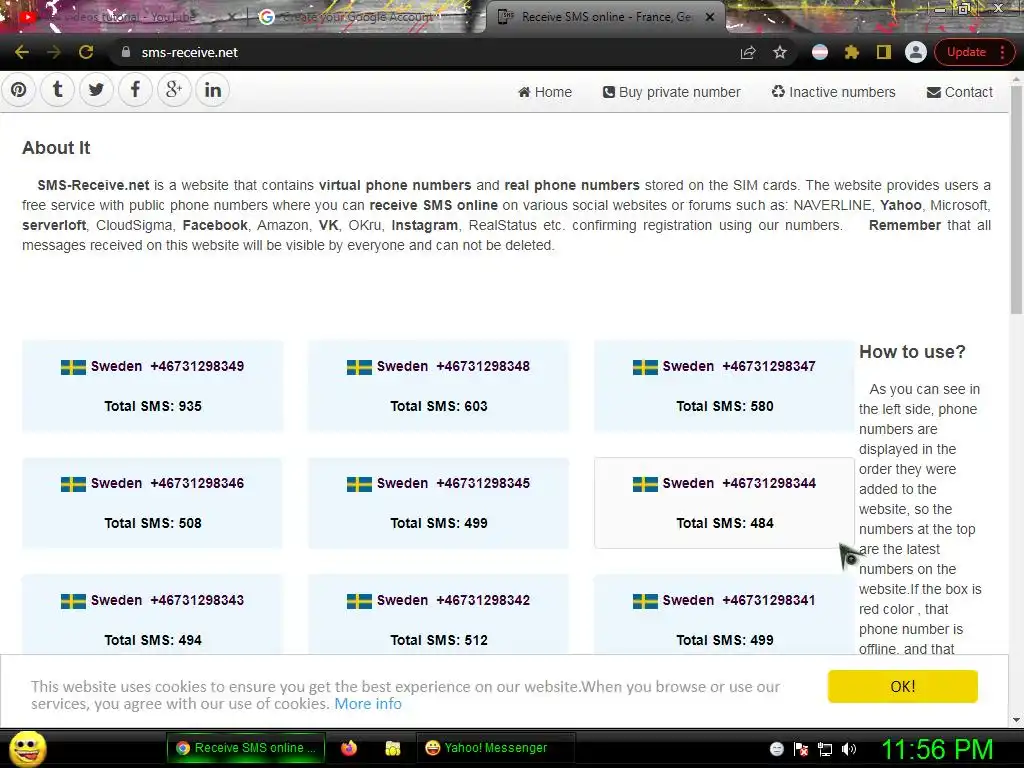Open the yellow folder taskbar icon
1024x768 pixels.
pyautogui.click(x=392, y=748)
